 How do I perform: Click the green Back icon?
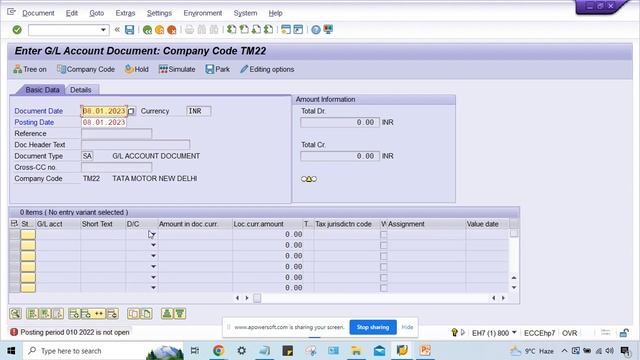[147, 30]
